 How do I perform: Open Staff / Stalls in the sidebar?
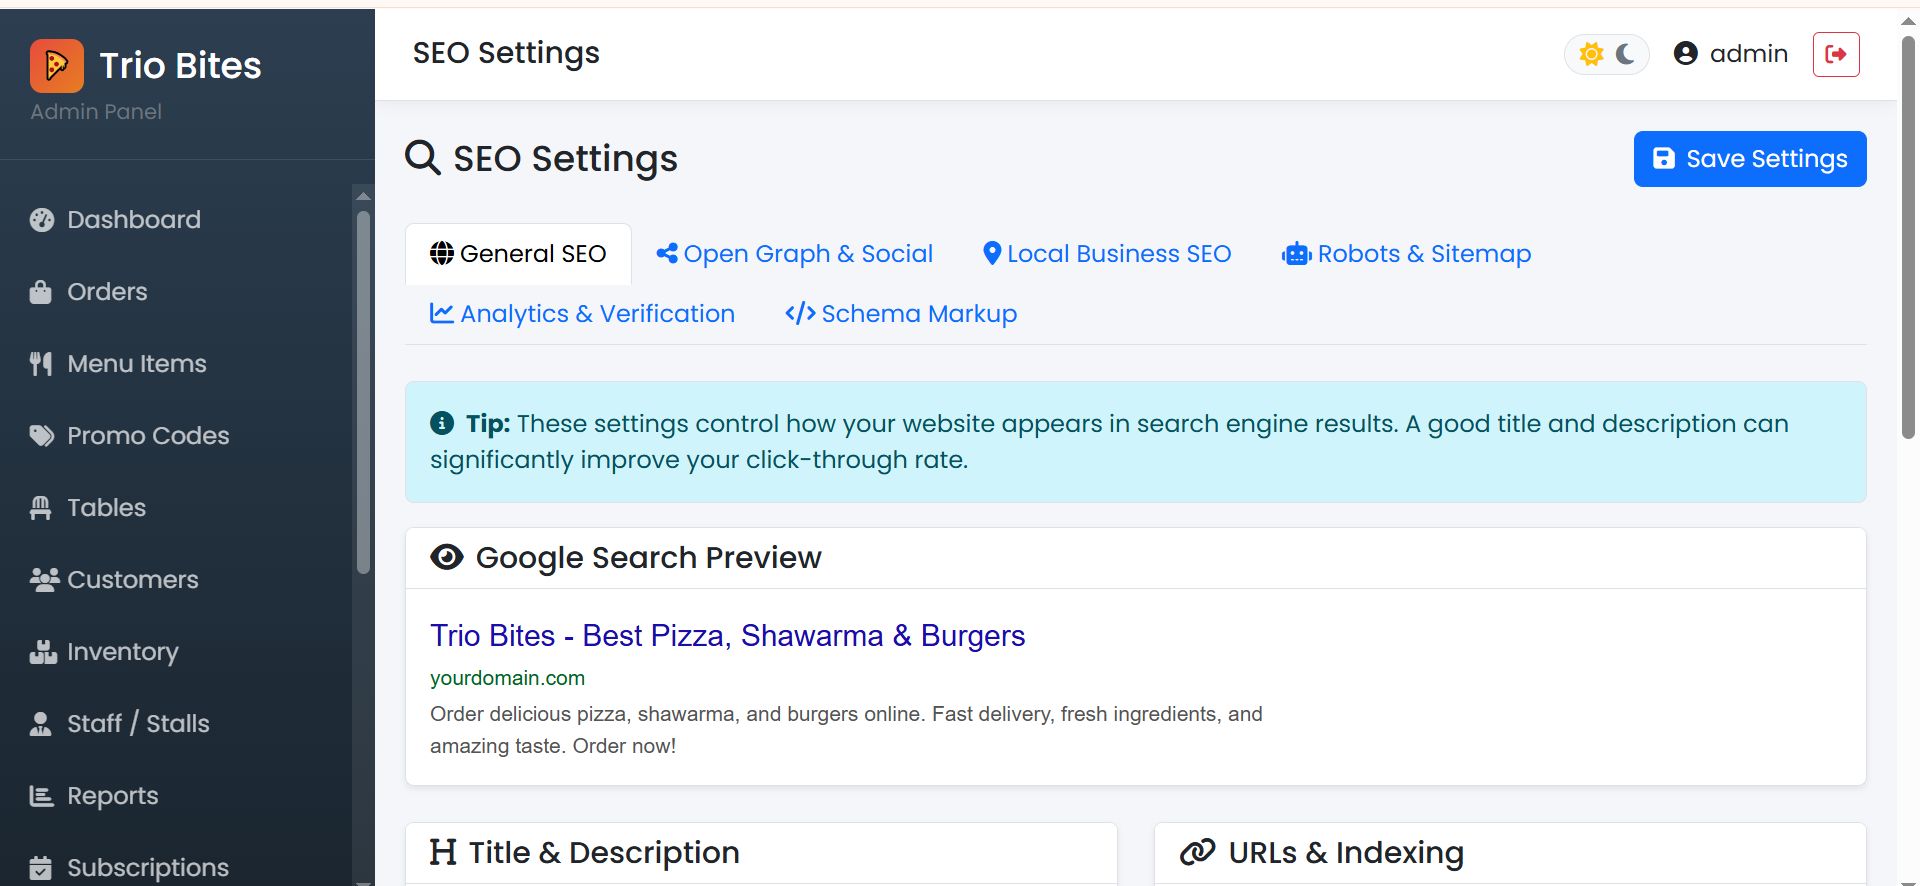(138, 724)
